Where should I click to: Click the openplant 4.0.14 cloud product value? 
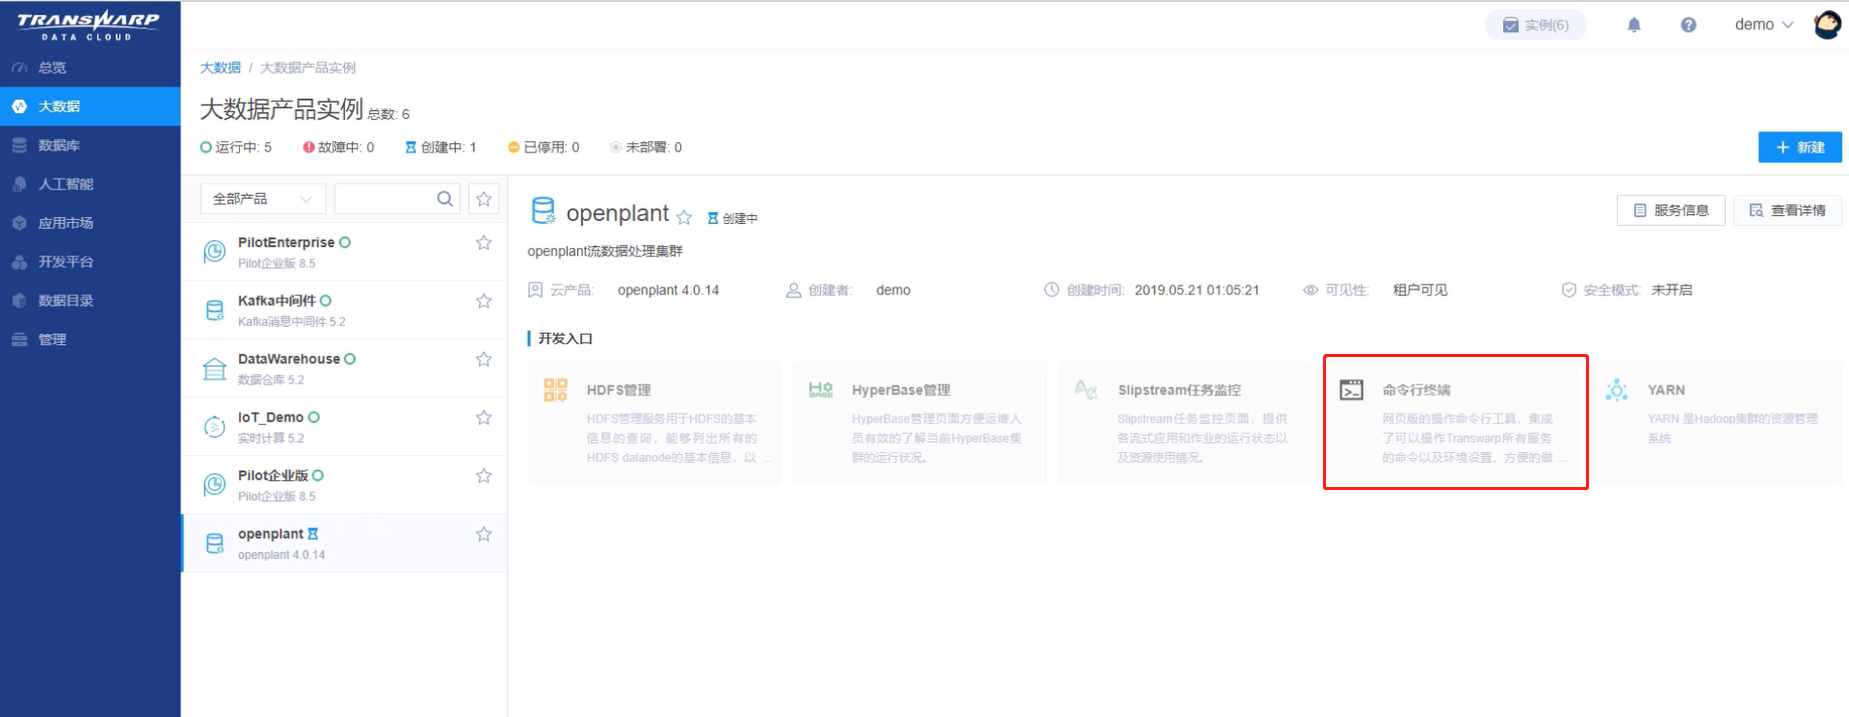668,290
